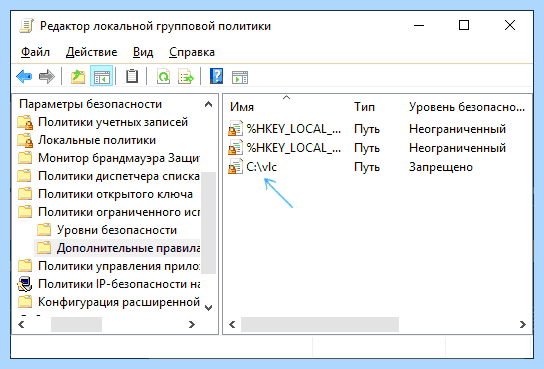The width and height of the screenshot is (544, 369).
Task: Minimize the Group Policy Editor window
Action: (x=419, y=26)
